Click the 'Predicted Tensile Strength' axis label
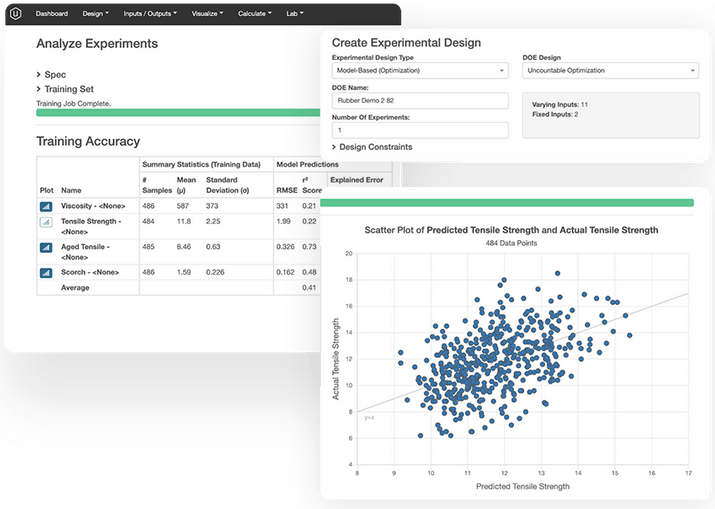715x509 pixels. pos(523,486)
